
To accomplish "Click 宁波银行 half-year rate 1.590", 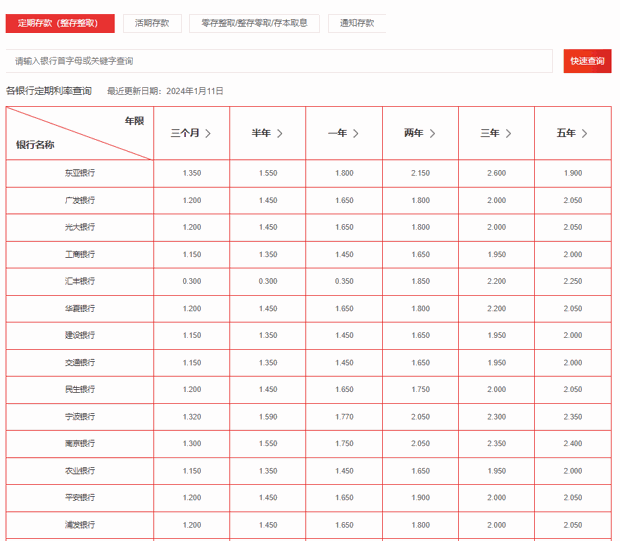I will [x=268, y=417].
